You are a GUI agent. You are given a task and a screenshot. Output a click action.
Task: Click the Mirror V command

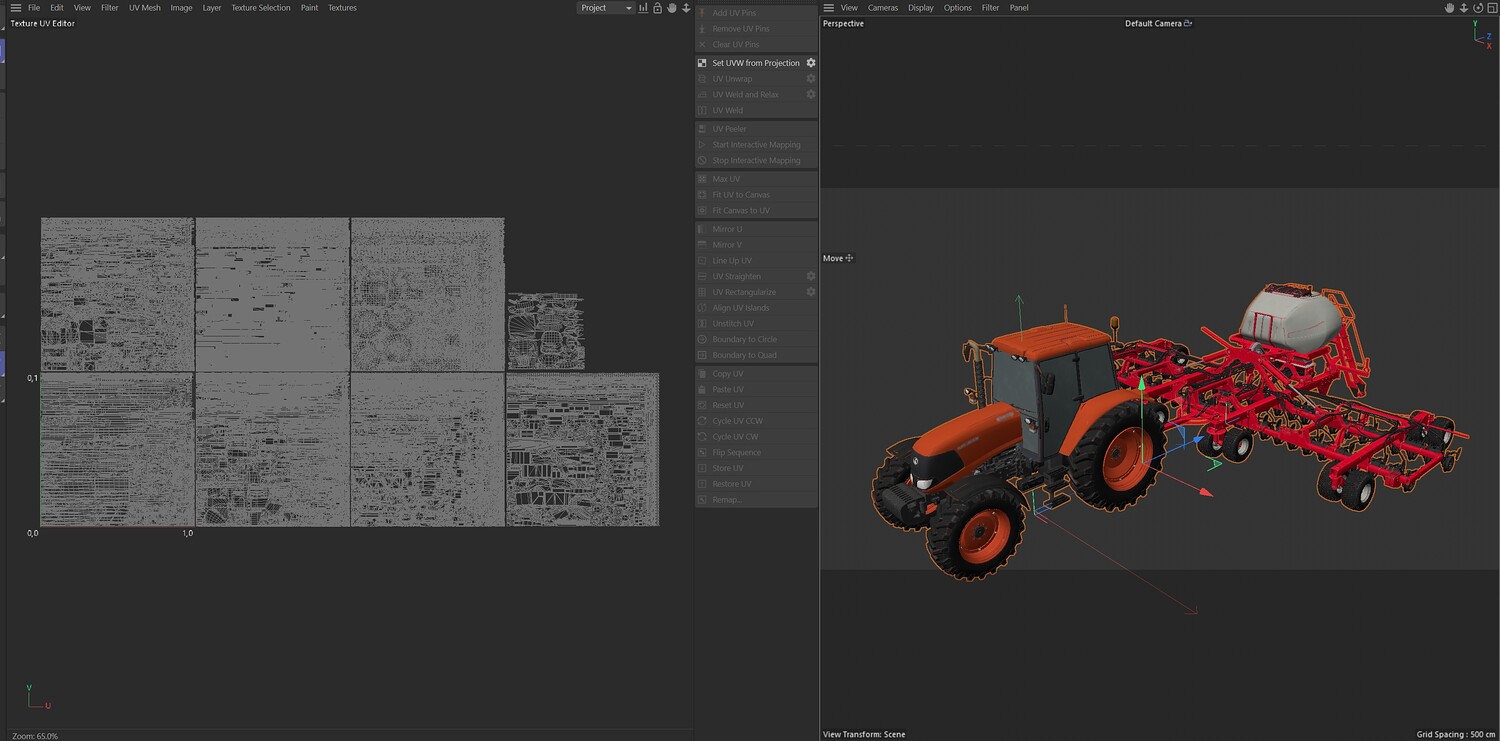point(756,245)
